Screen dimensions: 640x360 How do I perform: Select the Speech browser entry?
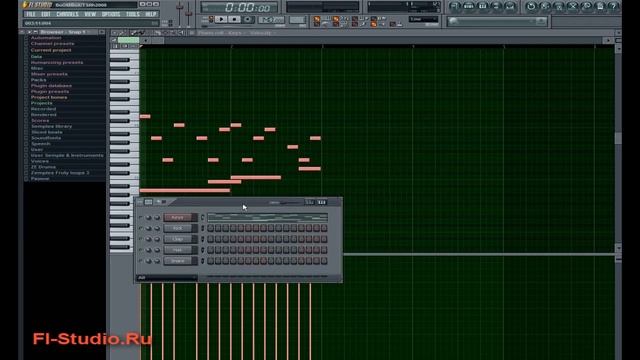click(x=41, y=144)
